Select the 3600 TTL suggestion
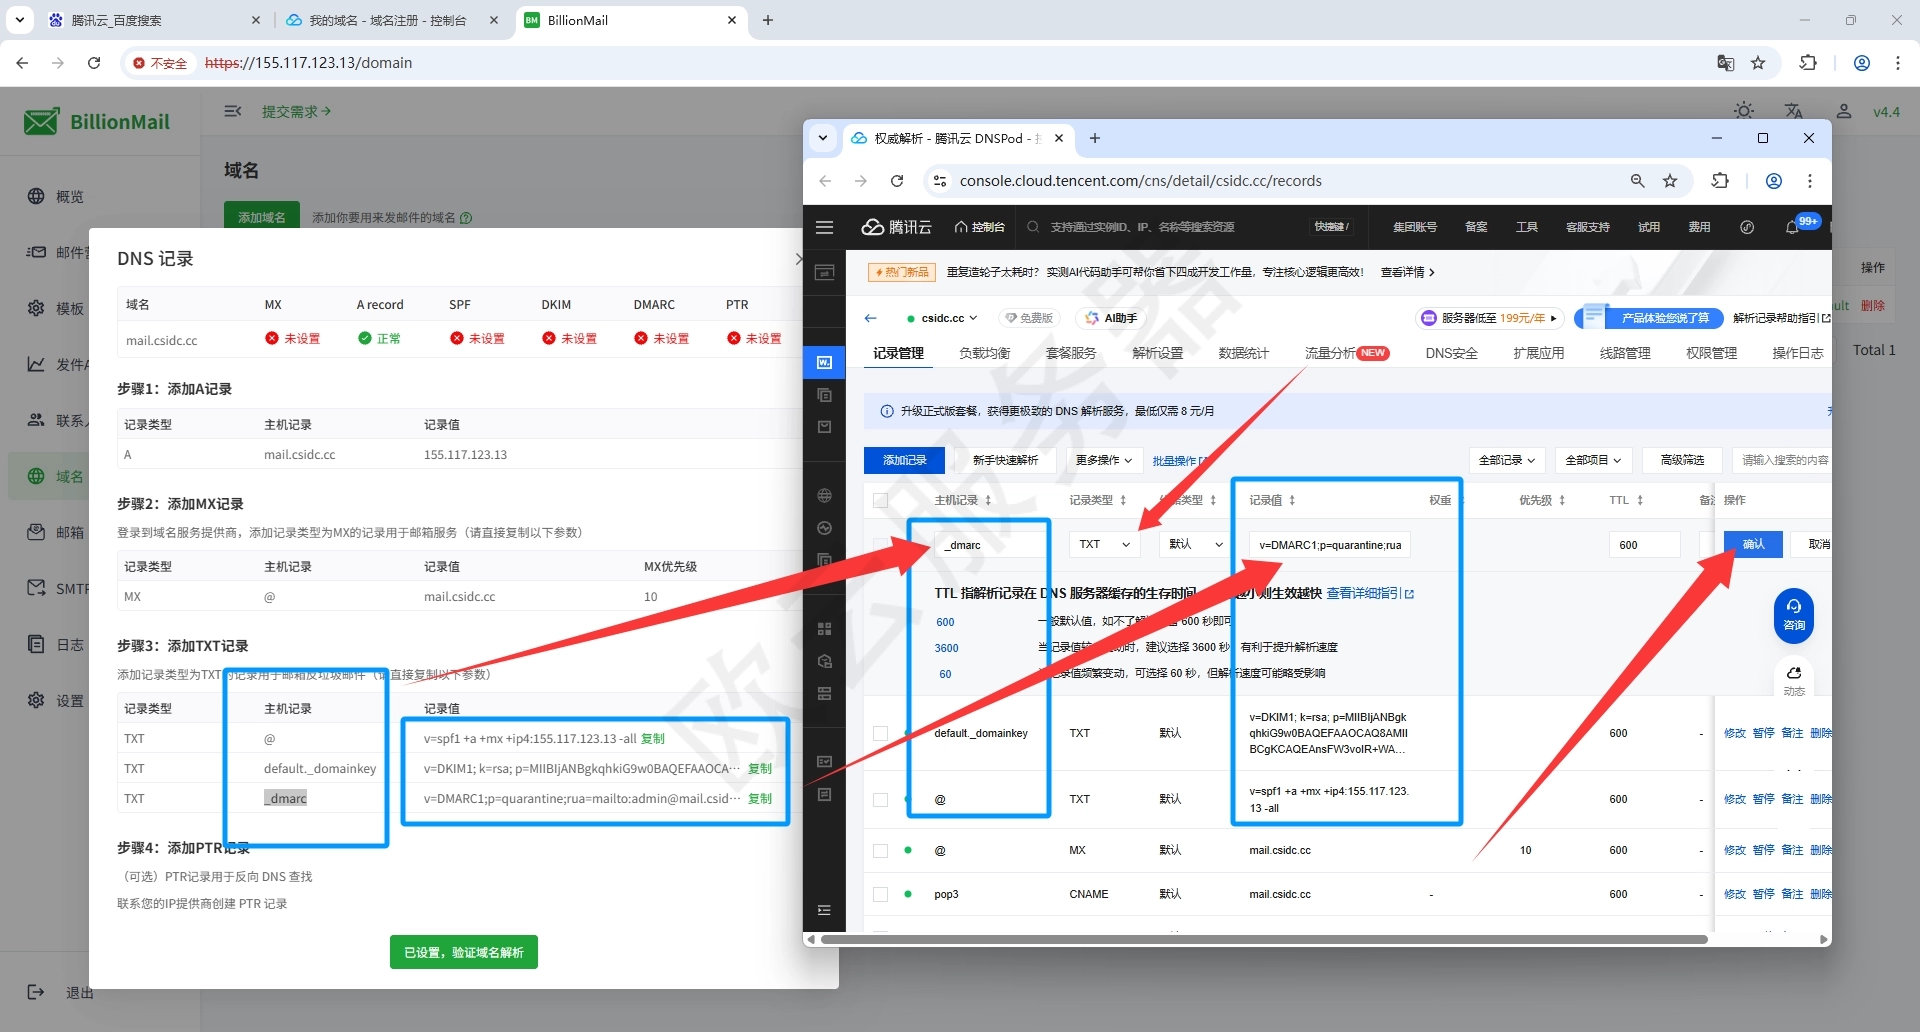This screenshot has height=1032, width=1920. (x=946, y=648)
